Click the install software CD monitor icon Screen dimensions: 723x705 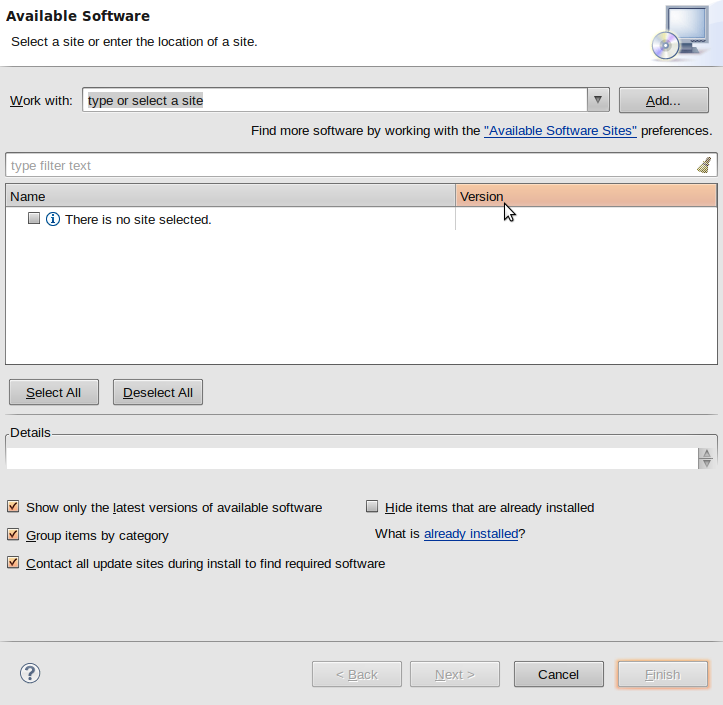coord(680,33)
